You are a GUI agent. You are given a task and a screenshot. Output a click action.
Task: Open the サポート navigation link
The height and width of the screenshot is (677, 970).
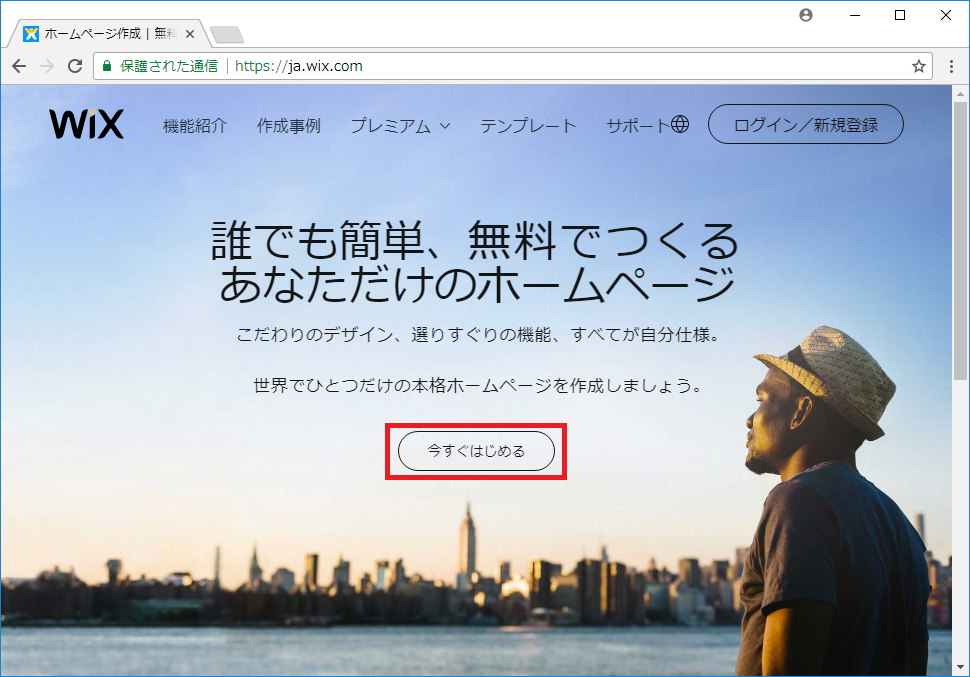[x=637, y=126]
